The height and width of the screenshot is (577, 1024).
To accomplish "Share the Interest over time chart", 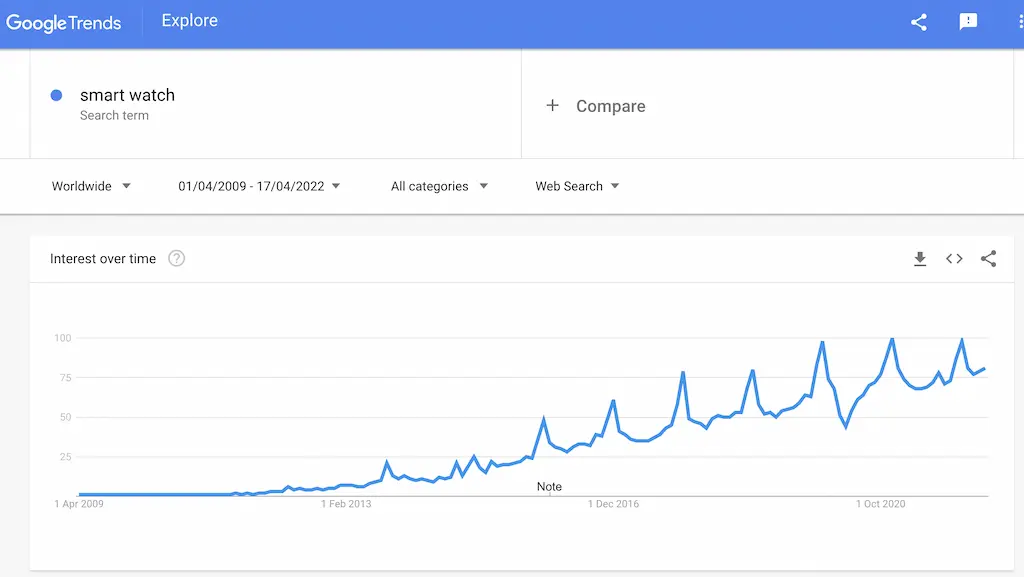I will [988, 258].
